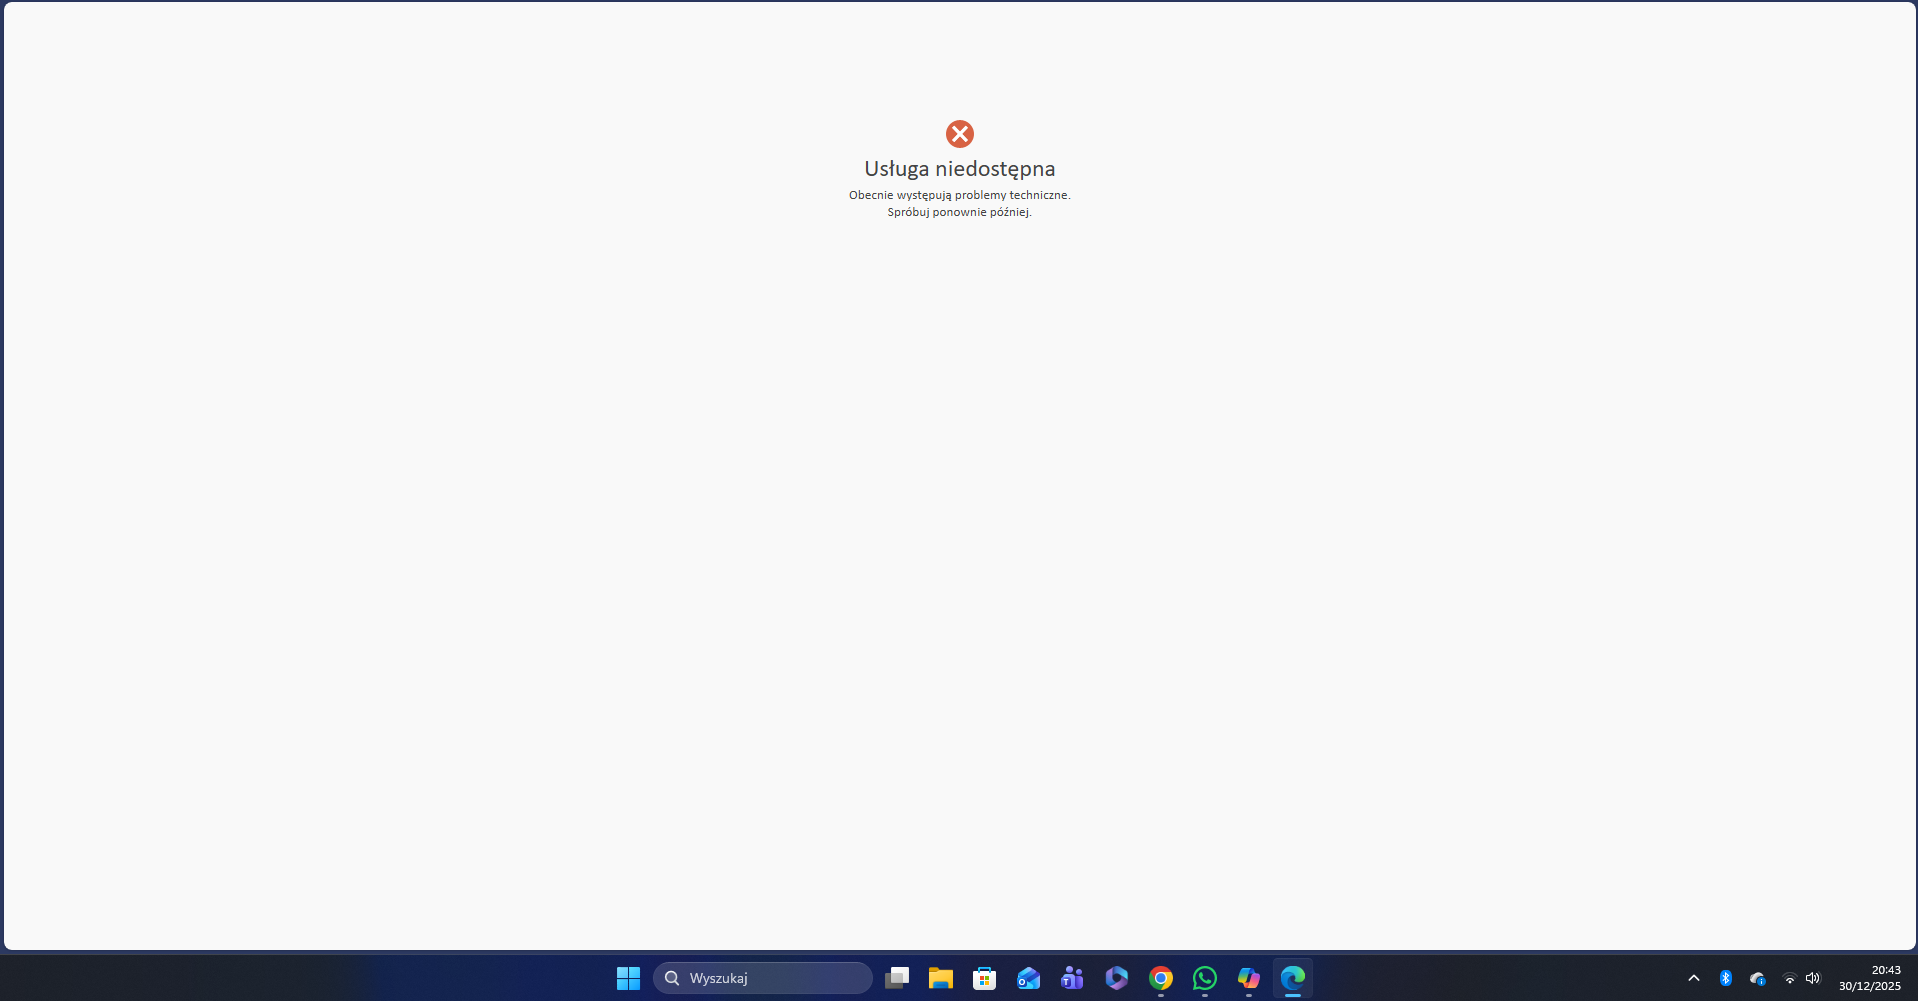Launch Clipchamp-style app icon next to Teams
The width and height of the screenshot is (1918, 1001).
tap(1117, 978)
